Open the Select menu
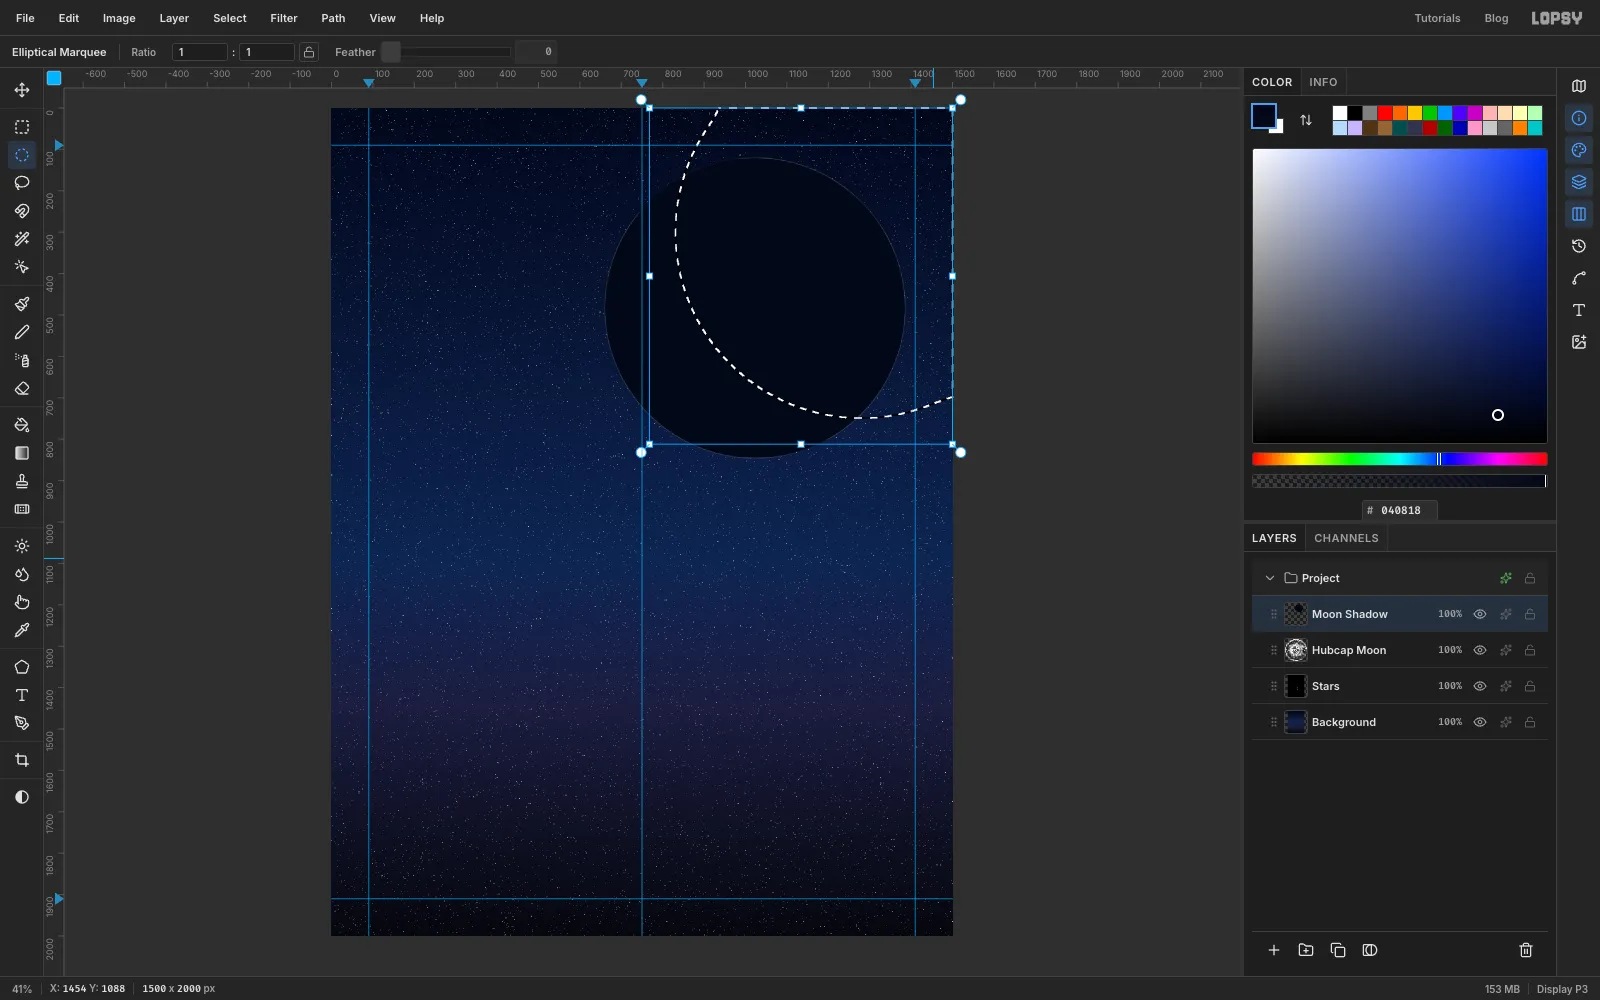The width and height of the screenshot is (1600, 1000). point(230,18)
